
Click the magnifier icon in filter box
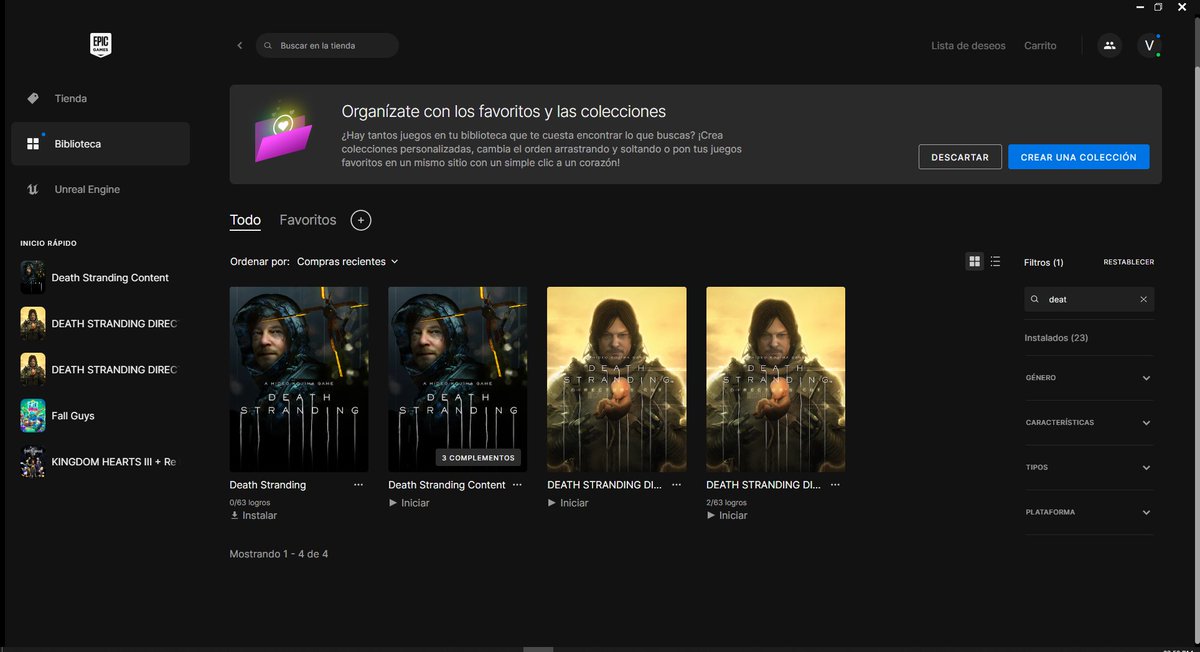(1036, 299)
